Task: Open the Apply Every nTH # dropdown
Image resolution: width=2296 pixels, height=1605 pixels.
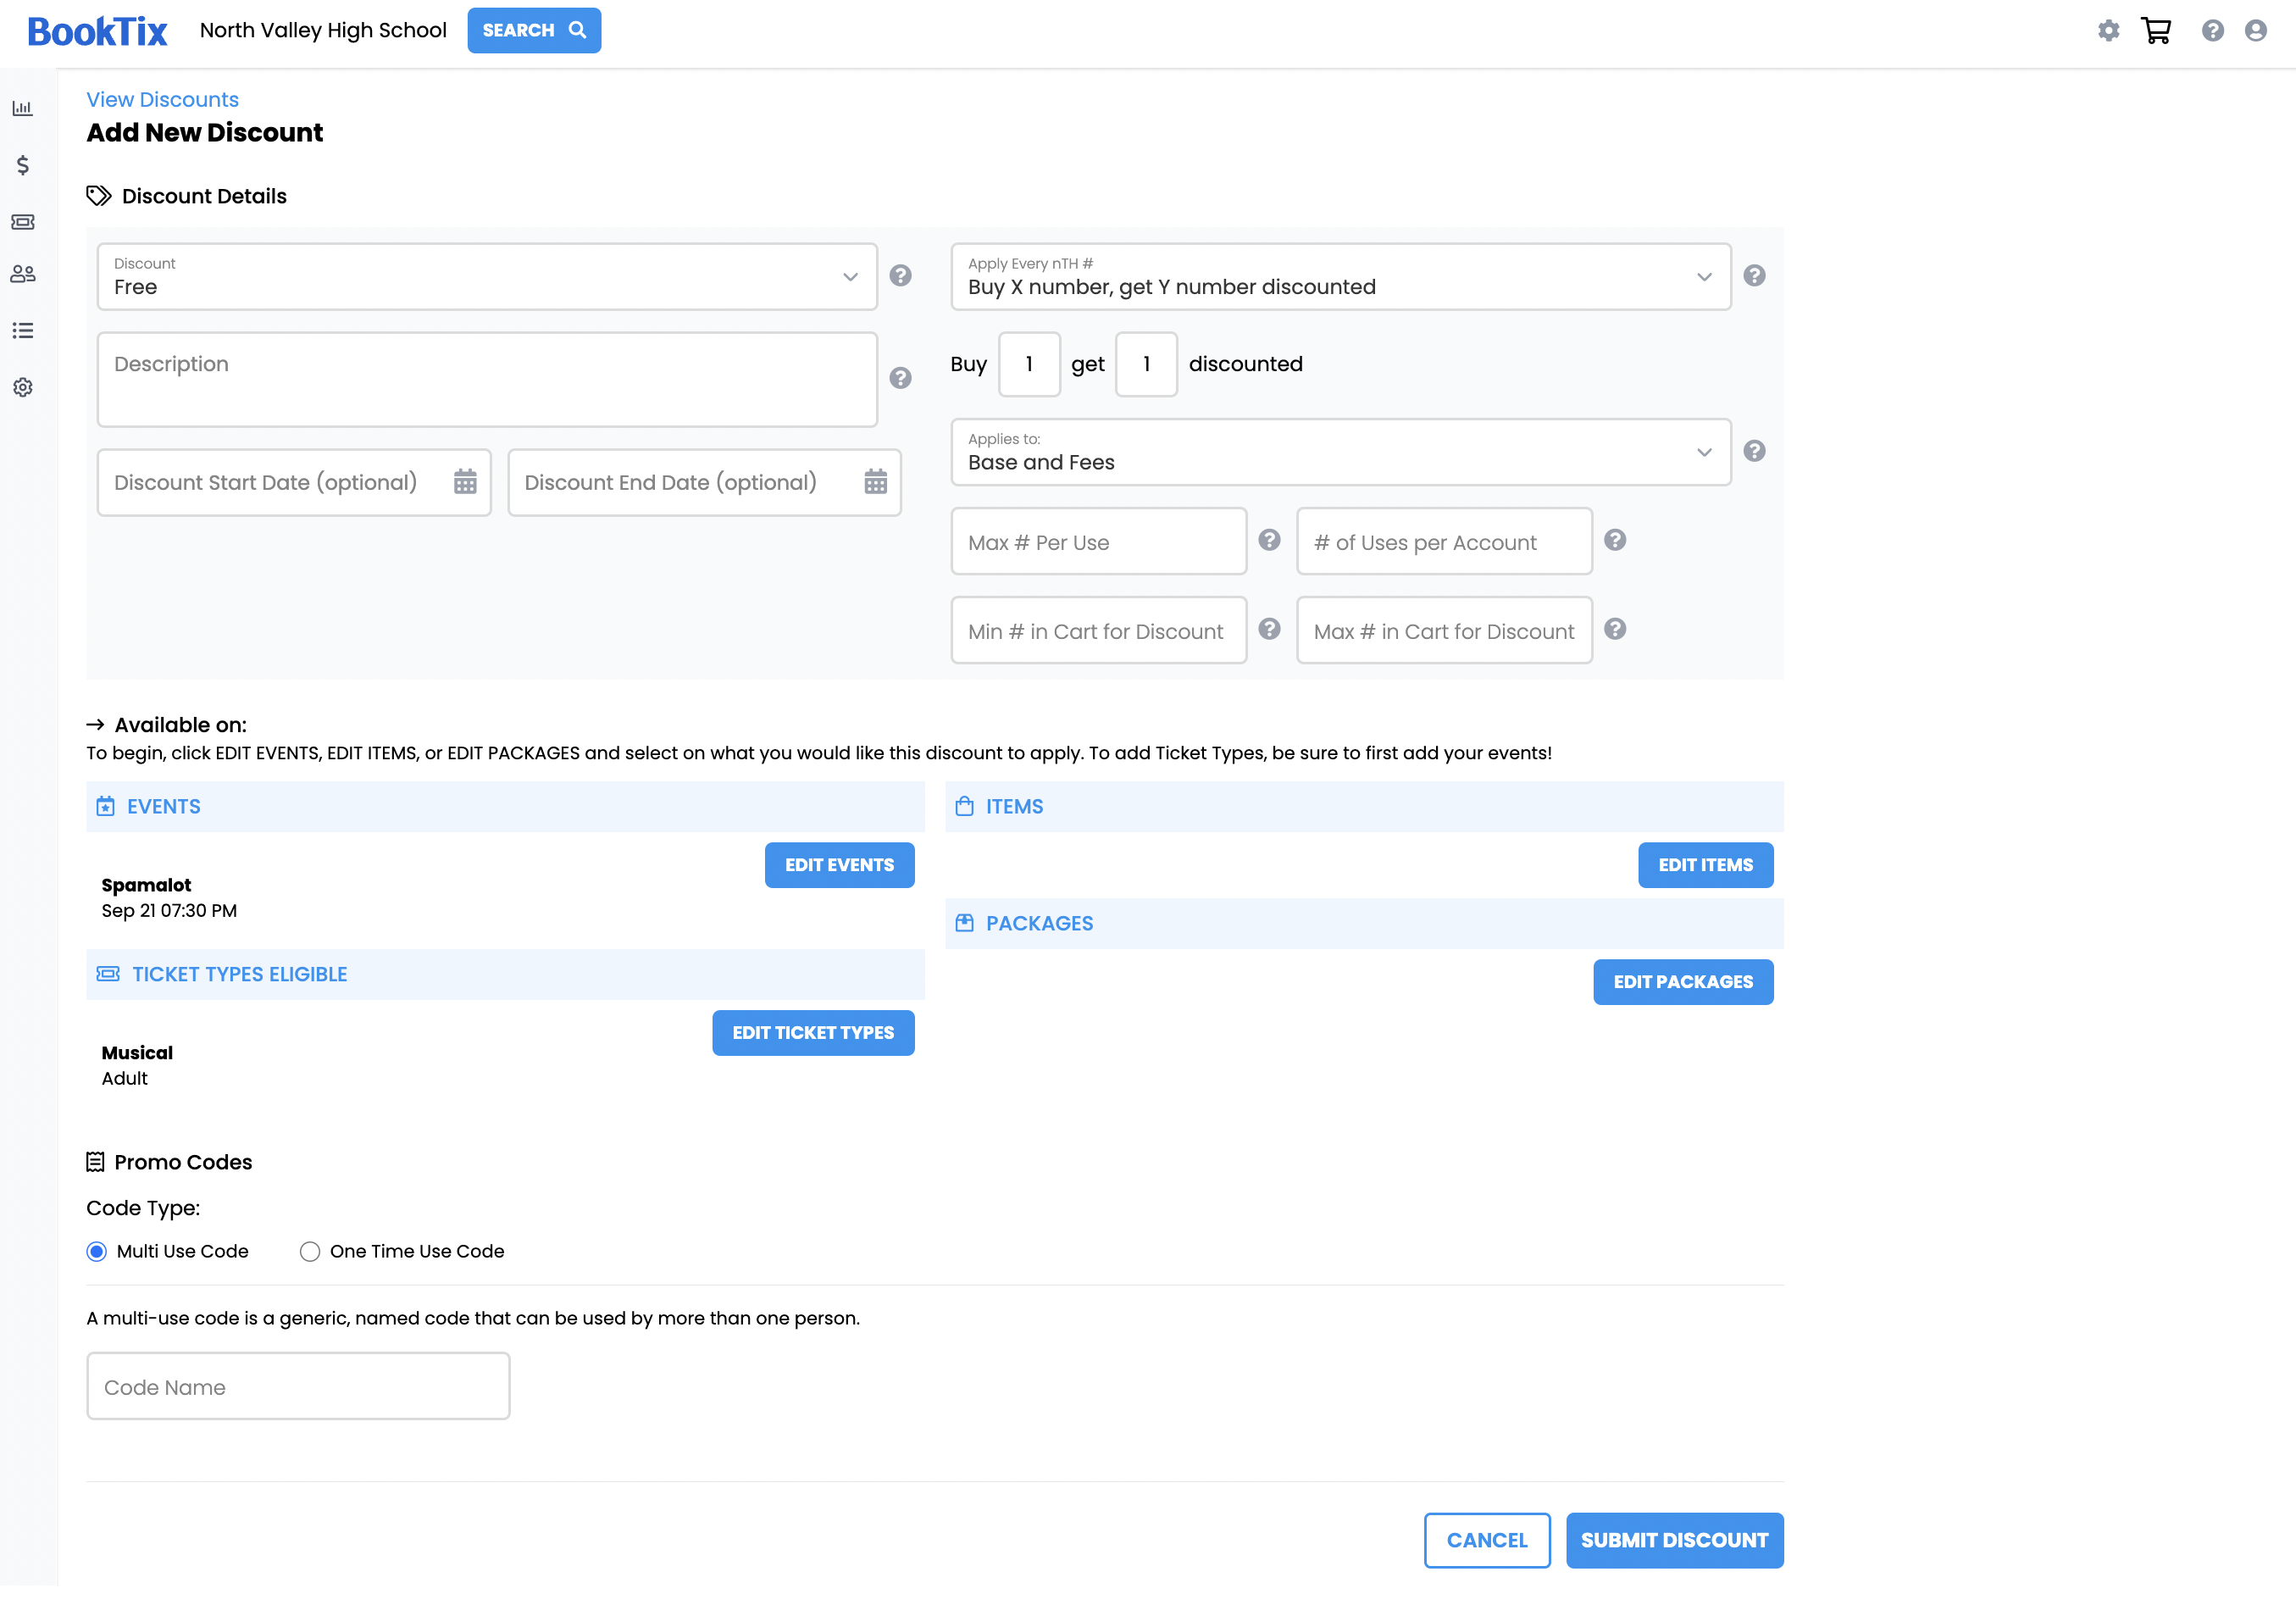Action: click(1341, 277)
